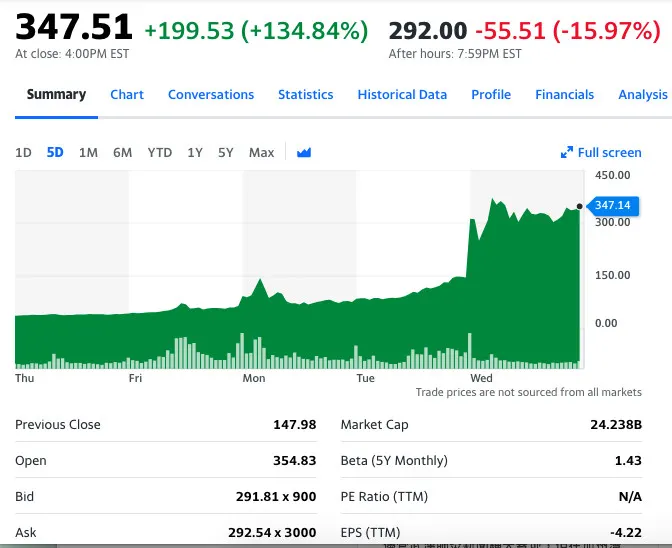Open the chart type icon
The width and height of the screenshot is (672, 548).
pos(304,153)
